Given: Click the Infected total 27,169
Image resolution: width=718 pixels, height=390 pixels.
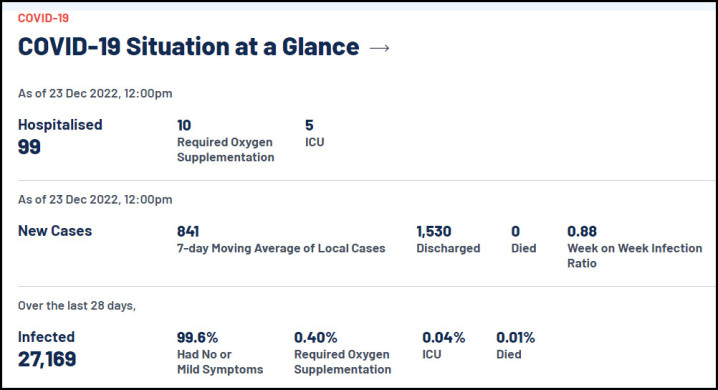Looking at the screenshot, I should [47, 359].
